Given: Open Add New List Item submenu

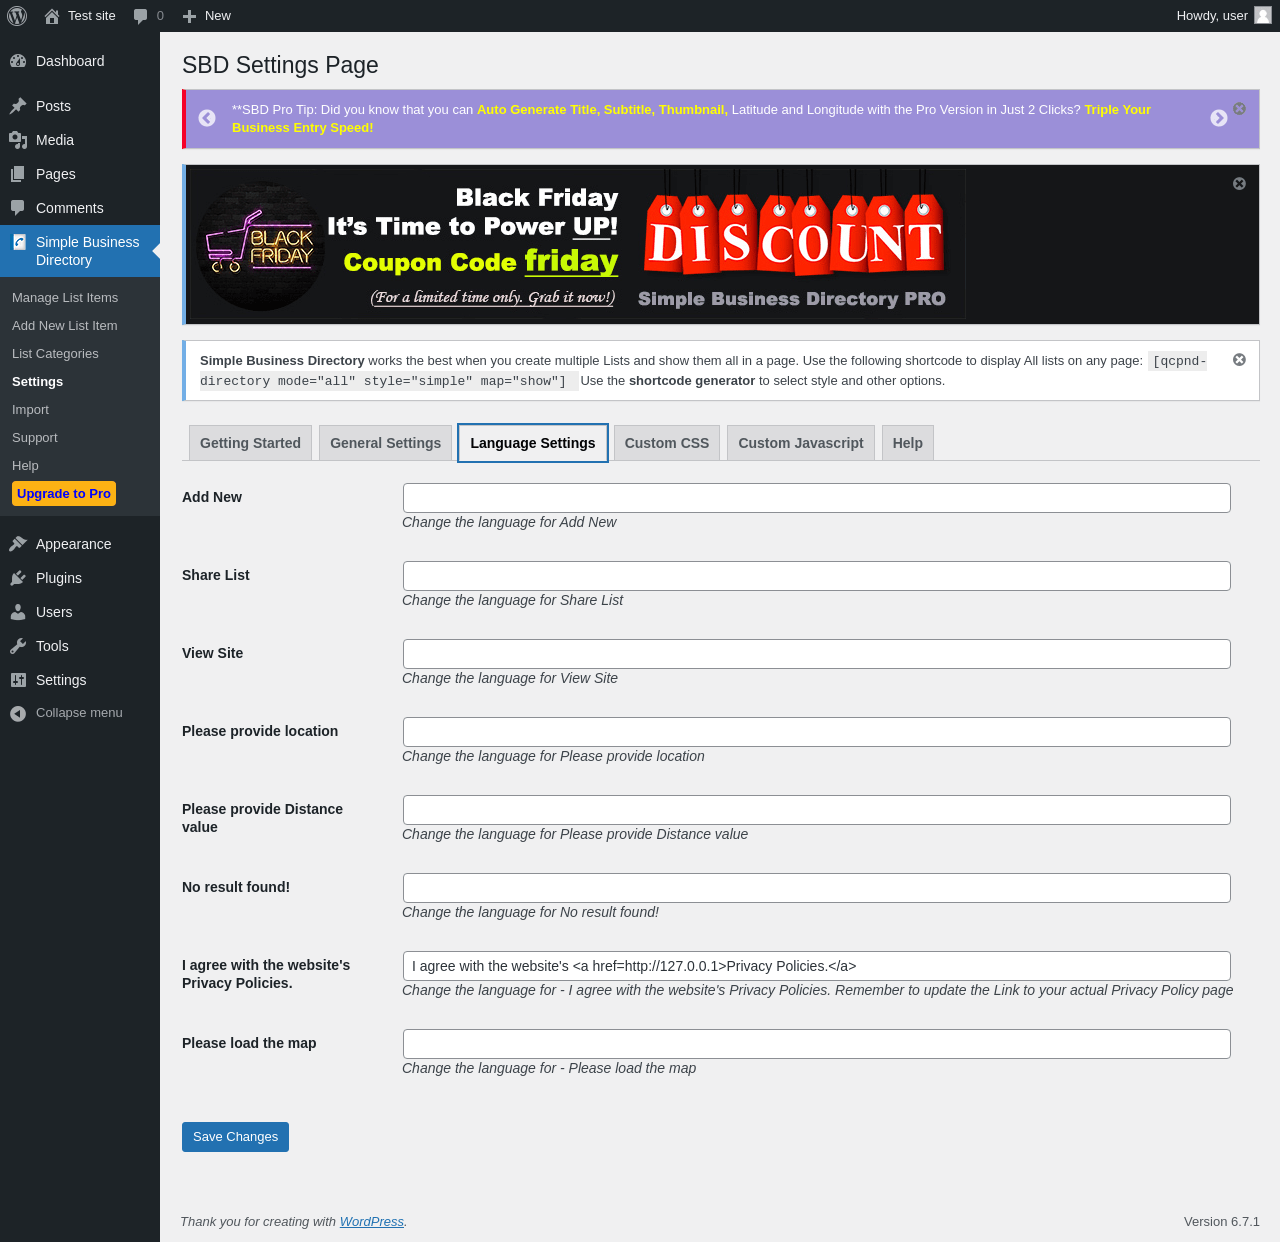Looking at the screenshot, I should (65, 326).
